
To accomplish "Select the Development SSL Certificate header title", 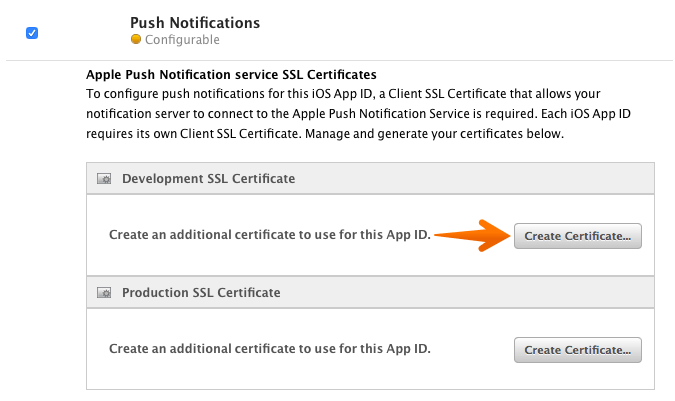I will tap(208, 179).
